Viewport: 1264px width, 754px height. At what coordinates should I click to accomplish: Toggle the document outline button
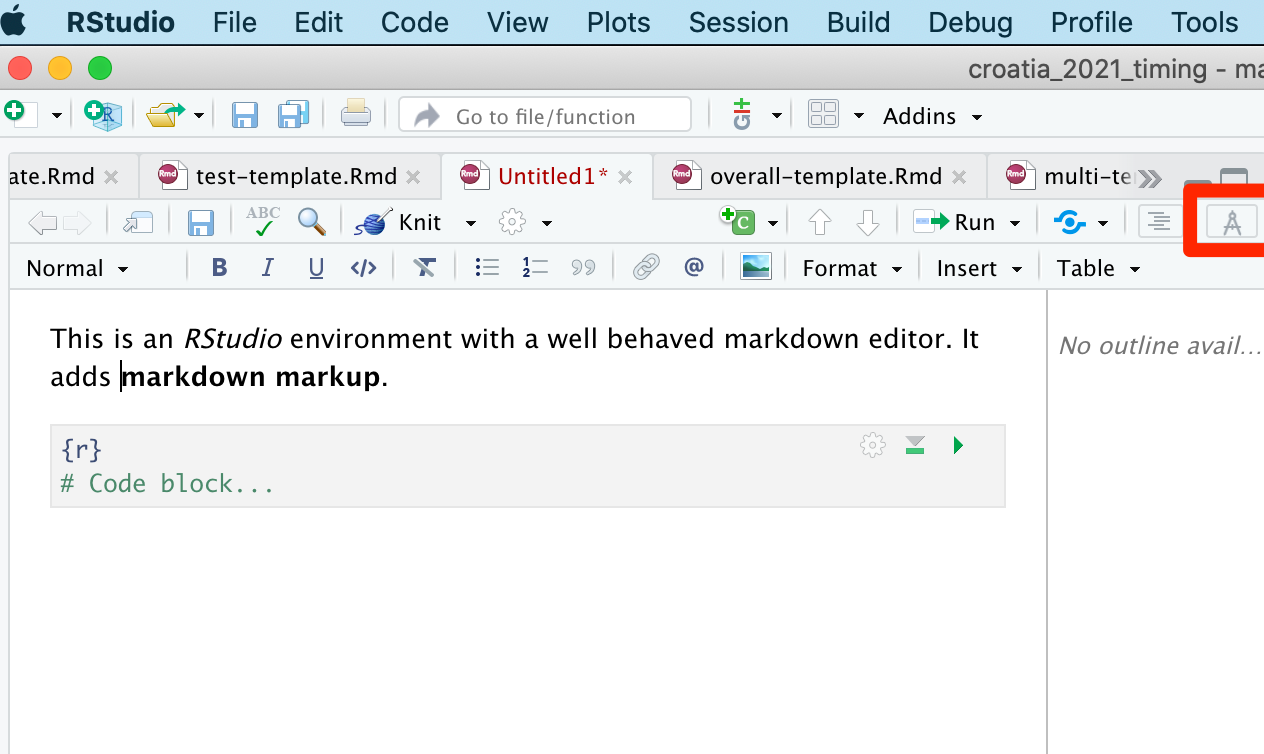1158,222
